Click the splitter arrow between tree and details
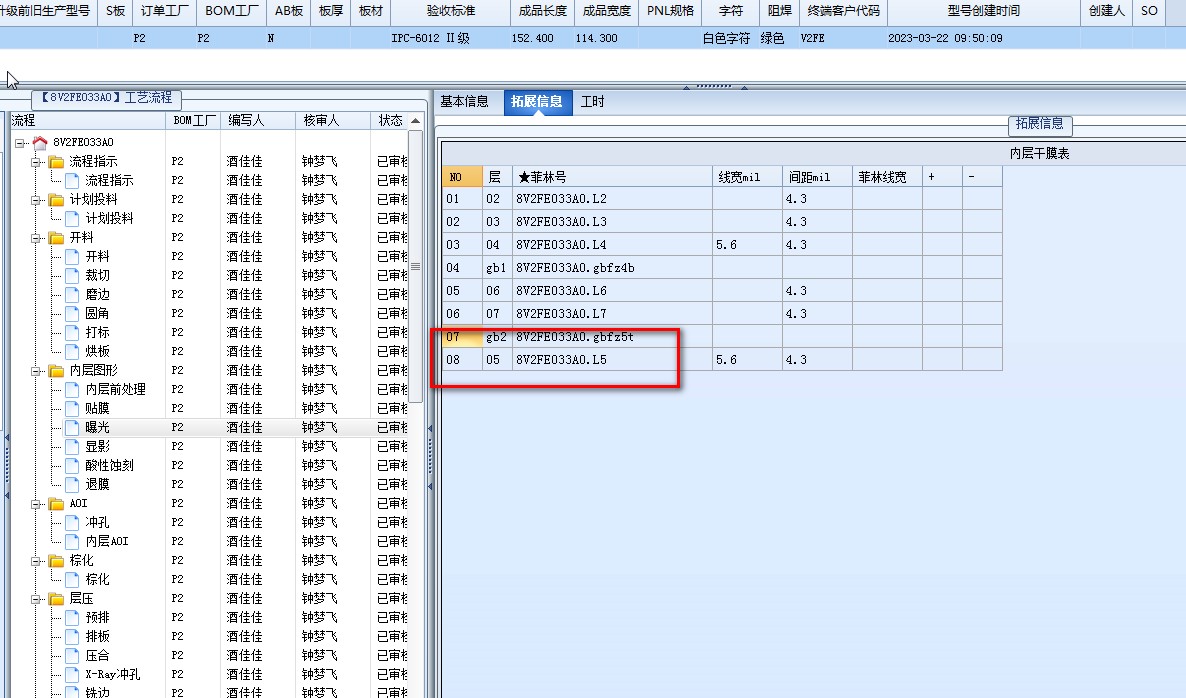The image size is (1186, 698). click(x=430, y=457)
